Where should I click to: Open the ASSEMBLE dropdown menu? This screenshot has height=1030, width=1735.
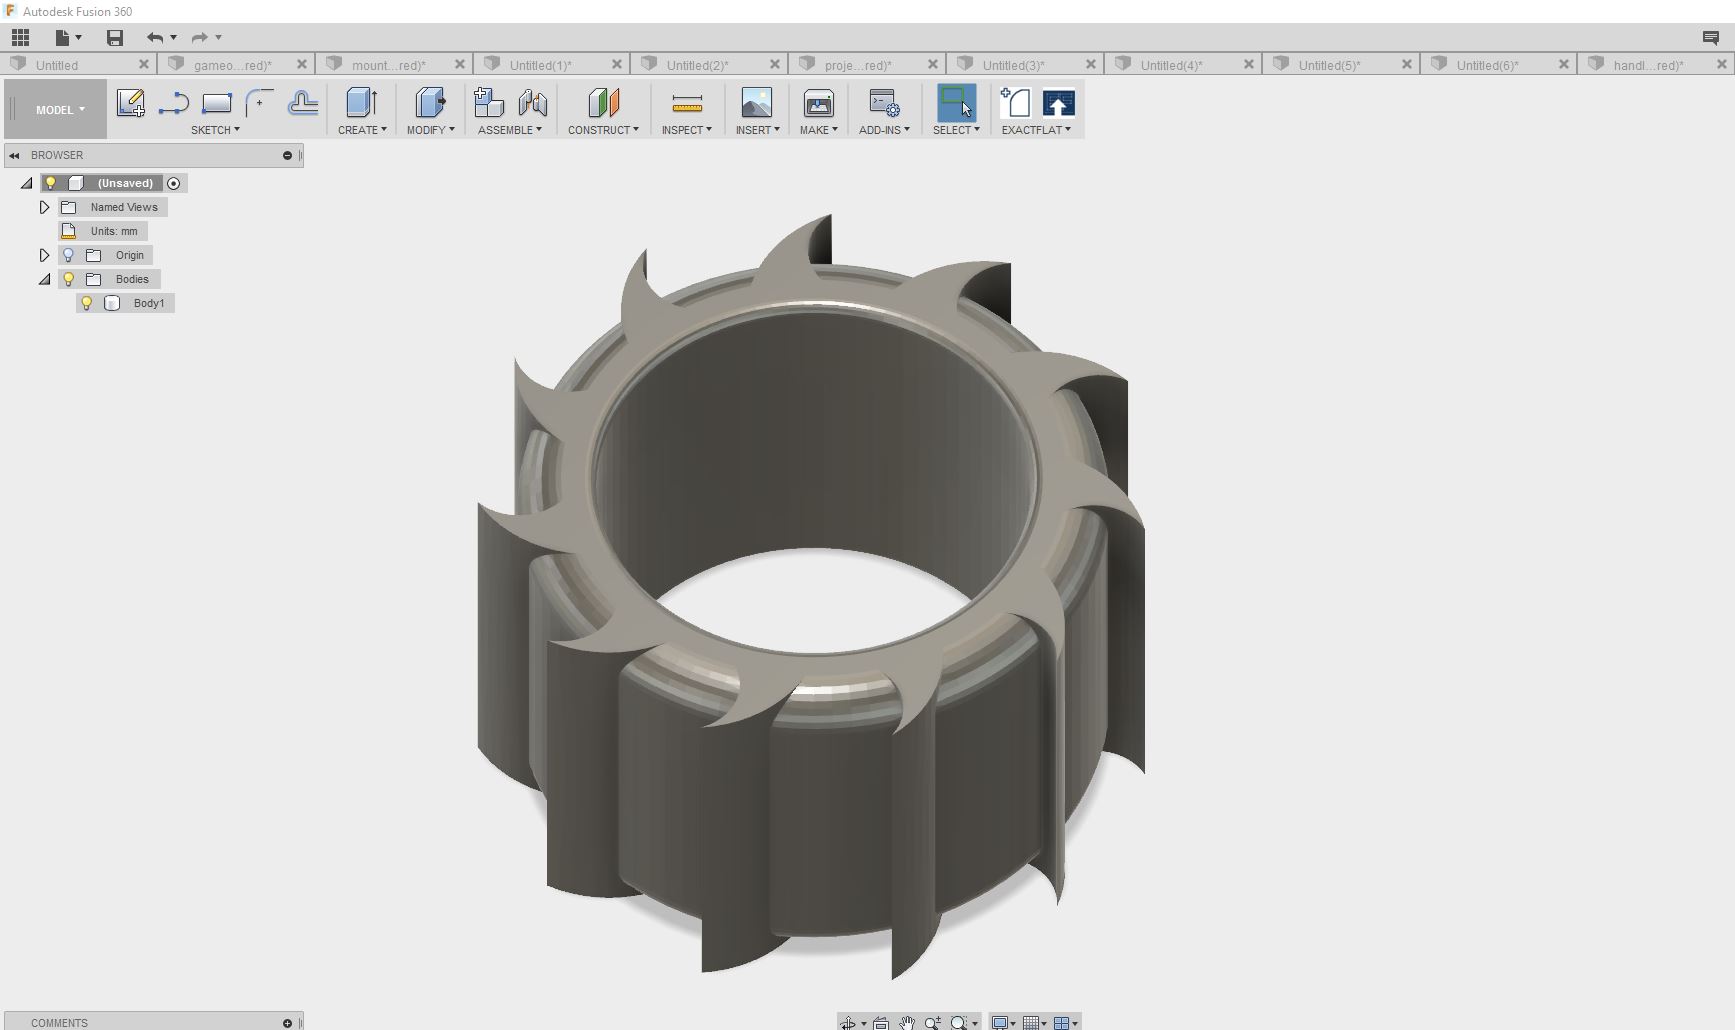pyautogui.click(x=510, y=130)
